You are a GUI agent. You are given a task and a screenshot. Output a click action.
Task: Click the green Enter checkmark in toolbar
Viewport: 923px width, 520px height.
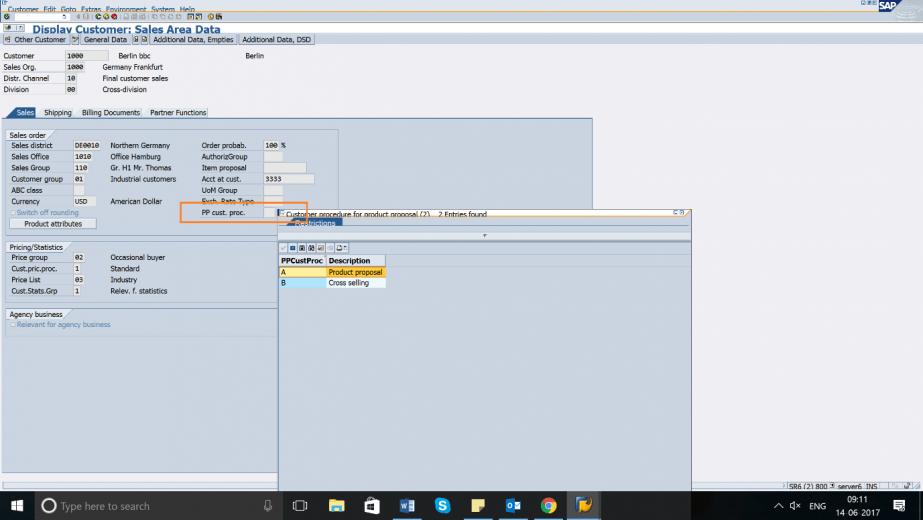pos(7,17)
